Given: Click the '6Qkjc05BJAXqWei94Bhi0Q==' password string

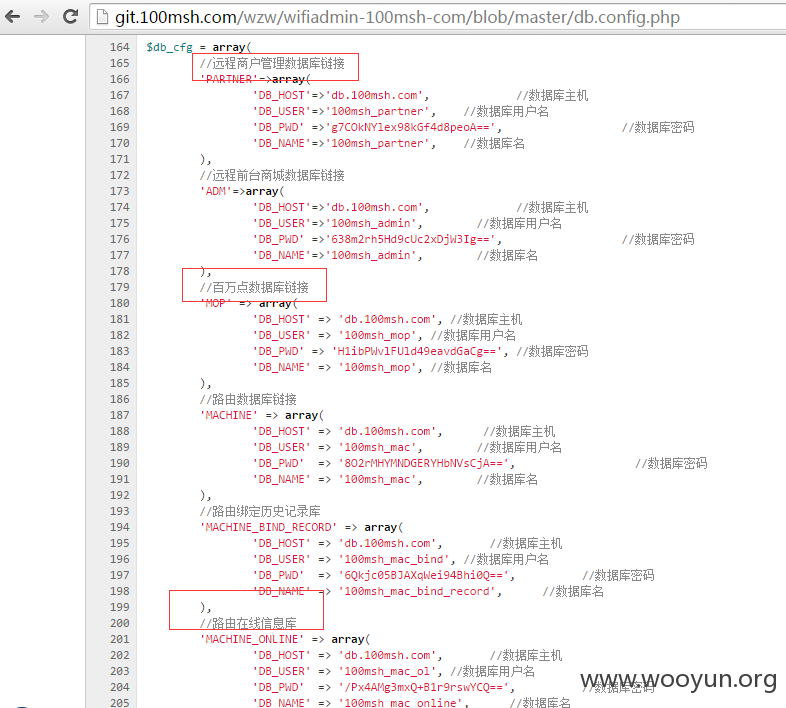Looking at the screenshot, I should pyautogui.click(x=423, y=575).
